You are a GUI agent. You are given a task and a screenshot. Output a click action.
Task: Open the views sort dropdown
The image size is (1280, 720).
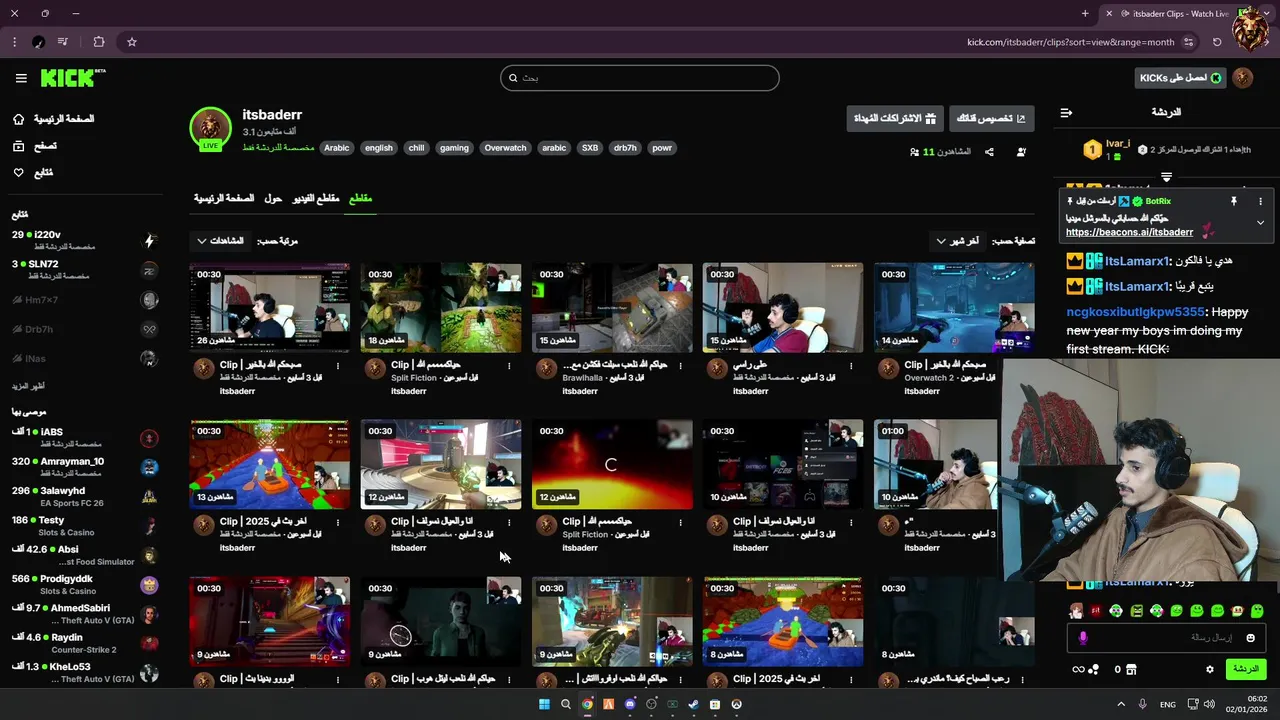(220, 241)
